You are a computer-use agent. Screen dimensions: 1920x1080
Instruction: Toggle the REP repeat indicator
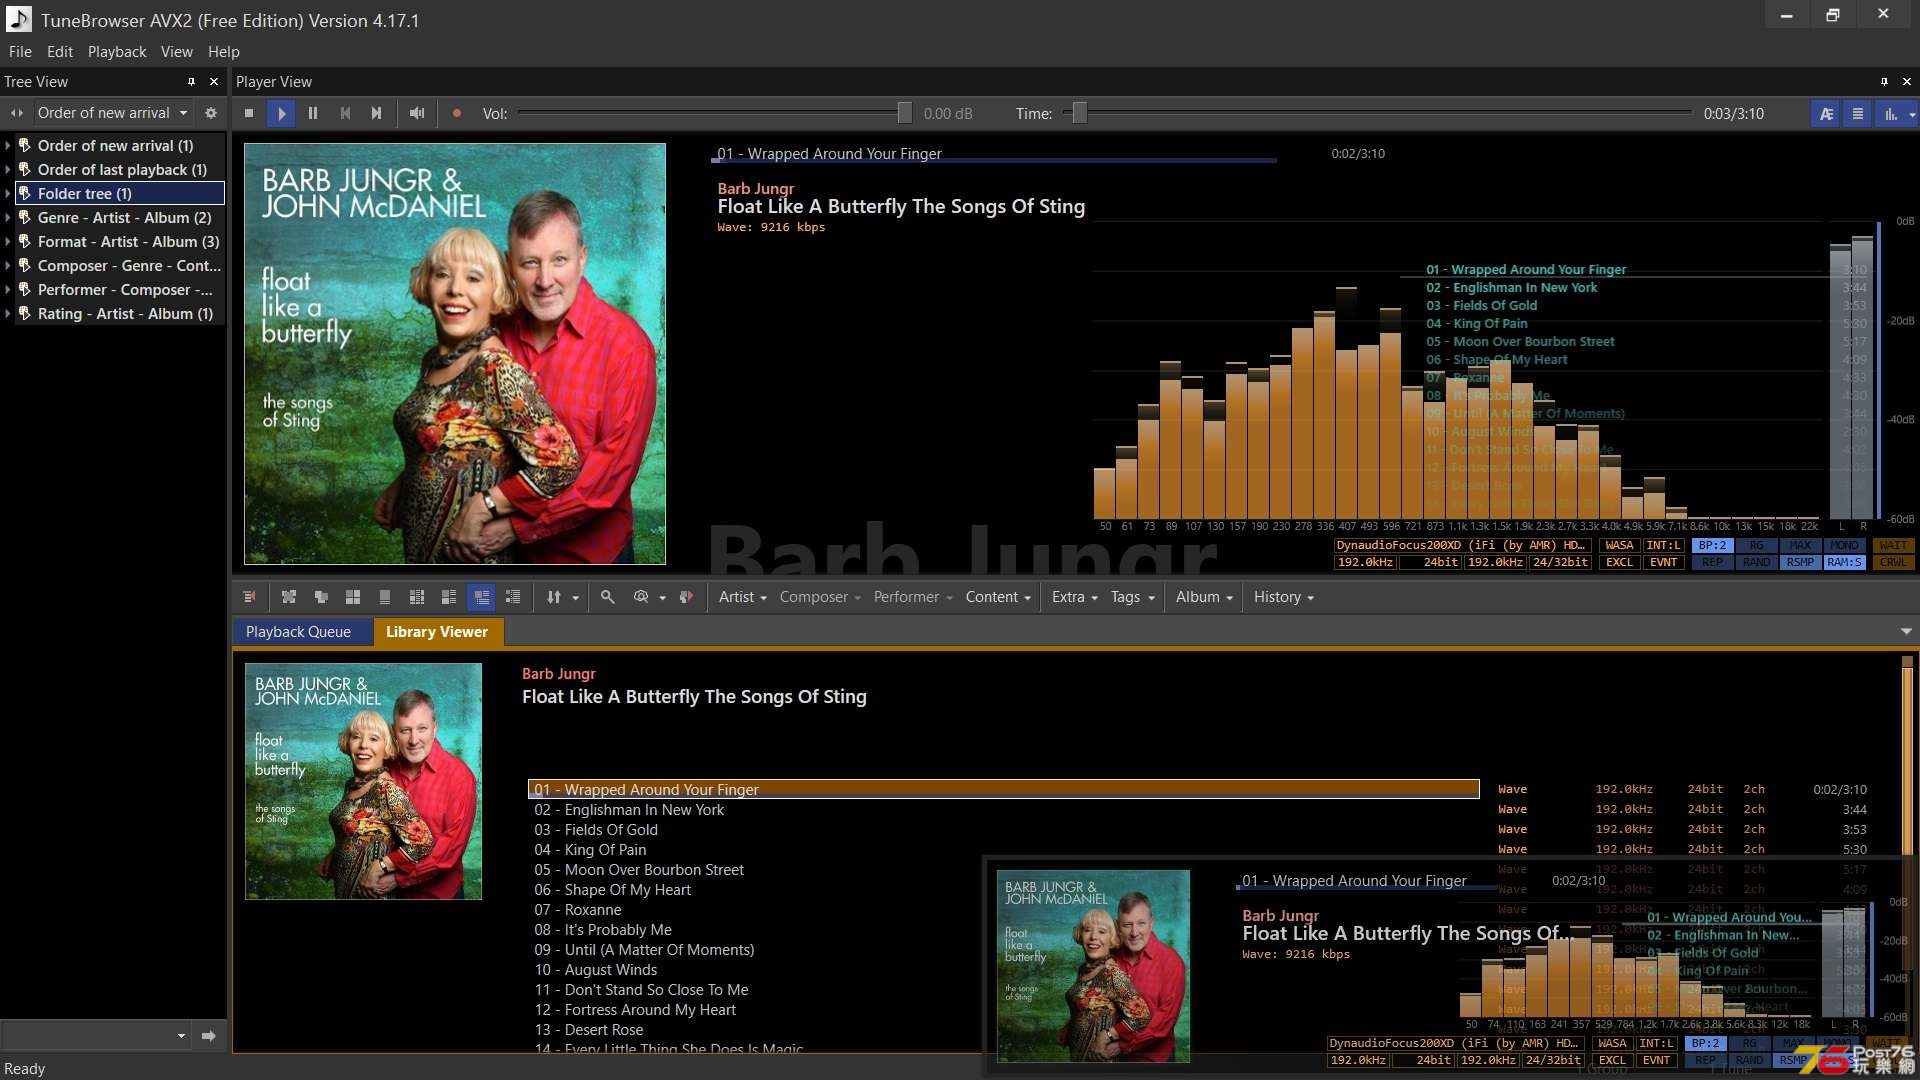point(1712,562)
